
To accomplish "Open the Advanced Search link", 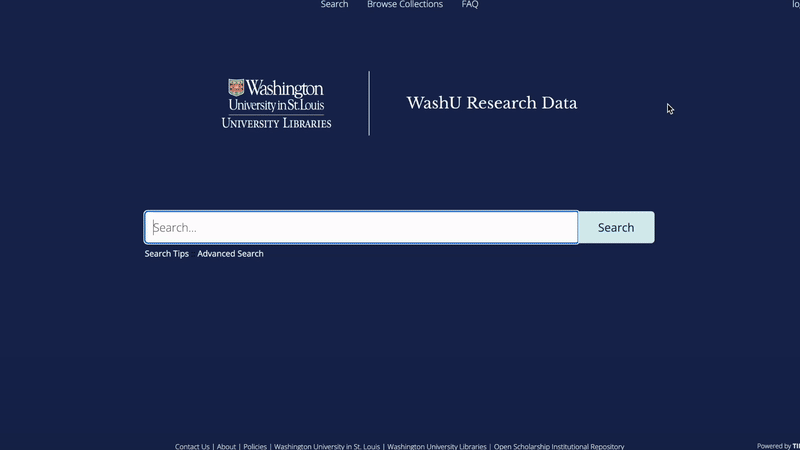I will click(230, 254).
